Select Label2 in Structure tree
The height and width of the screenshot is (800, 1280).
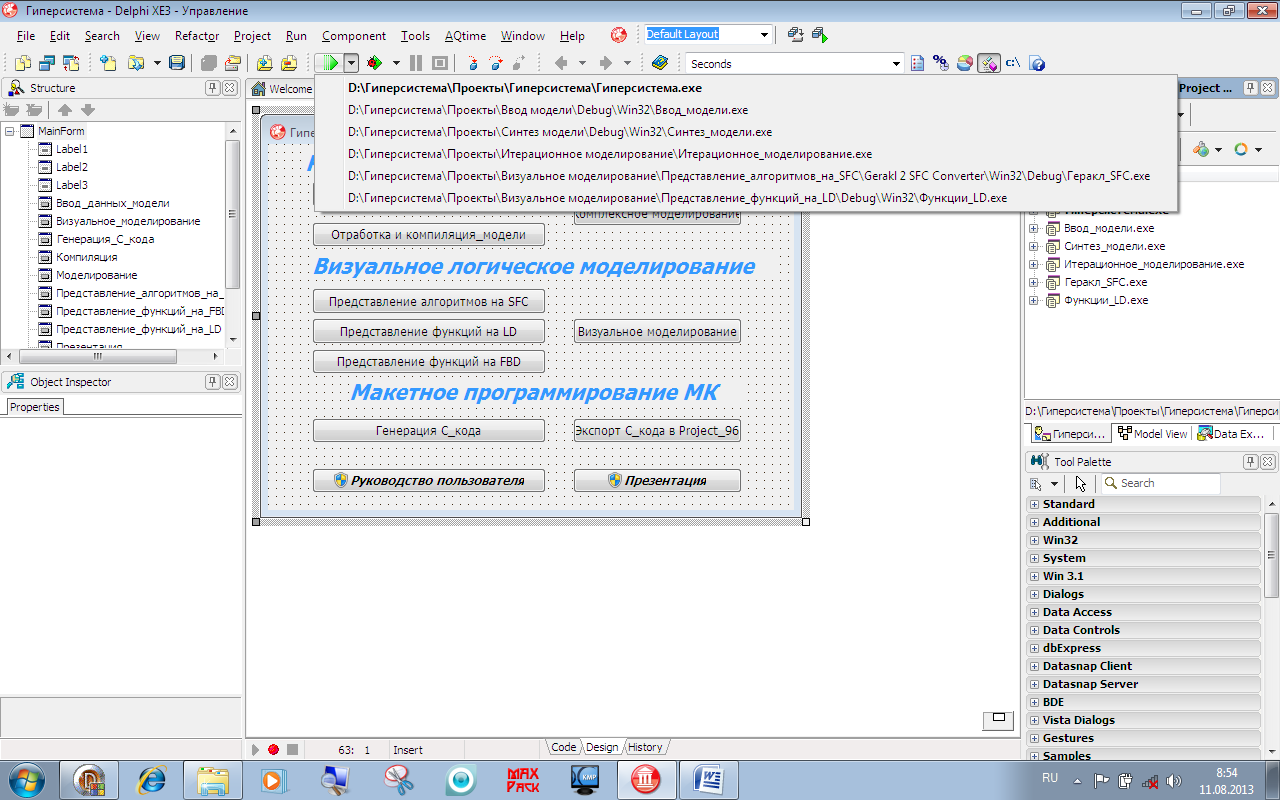tap(72, 167)
